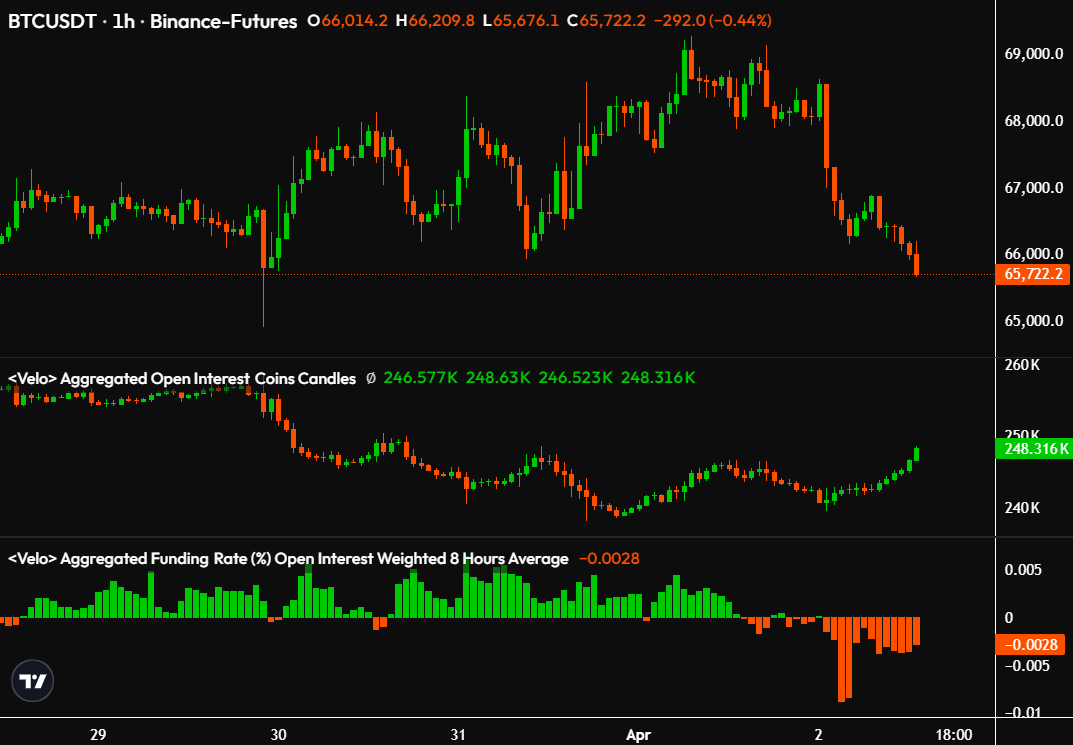Click the High value 66,209.8
This screenshot has height=745, width=1073.
pyautogui.click(x=441, y=21)
